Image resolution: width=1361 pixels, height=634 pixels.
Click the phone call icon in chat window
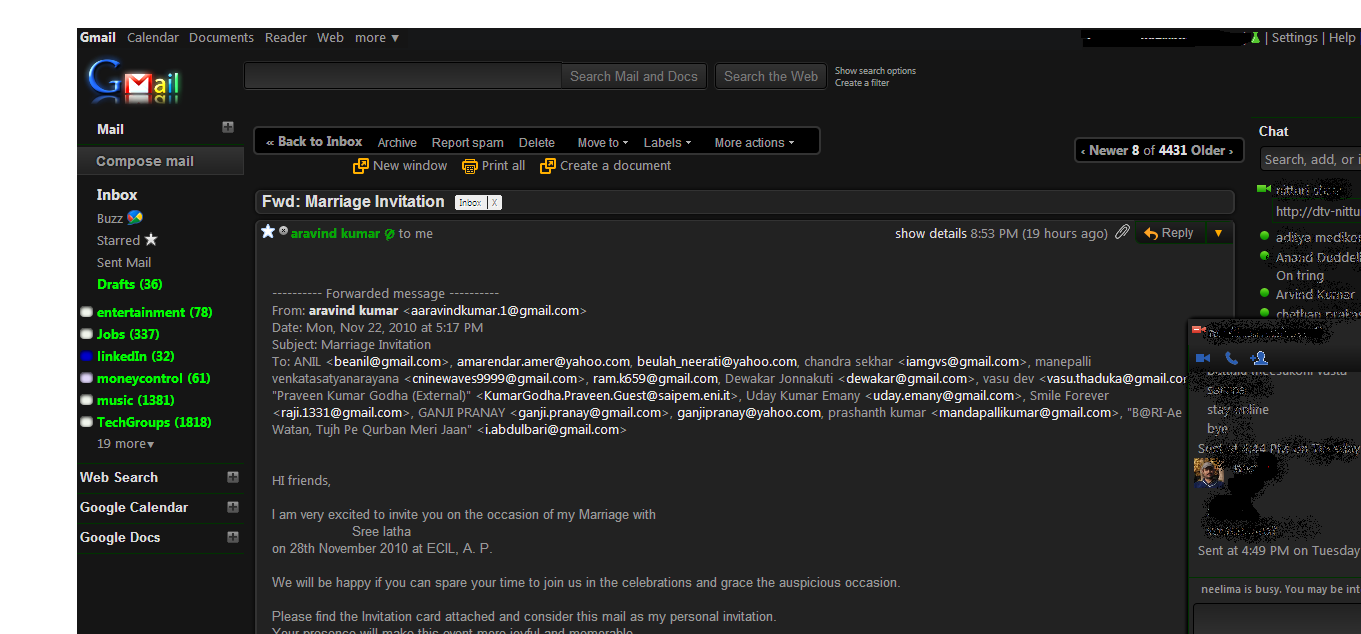[1231, 358]
